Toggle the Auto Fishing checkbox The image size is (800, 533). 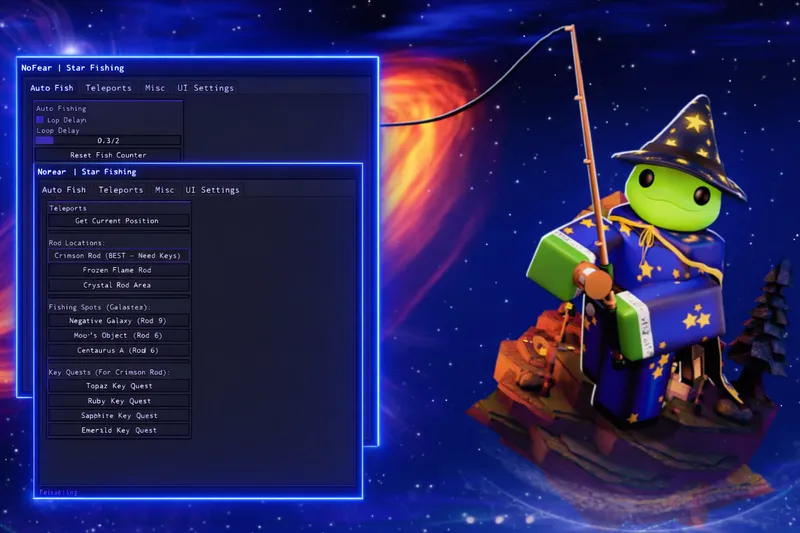(40, 120)
